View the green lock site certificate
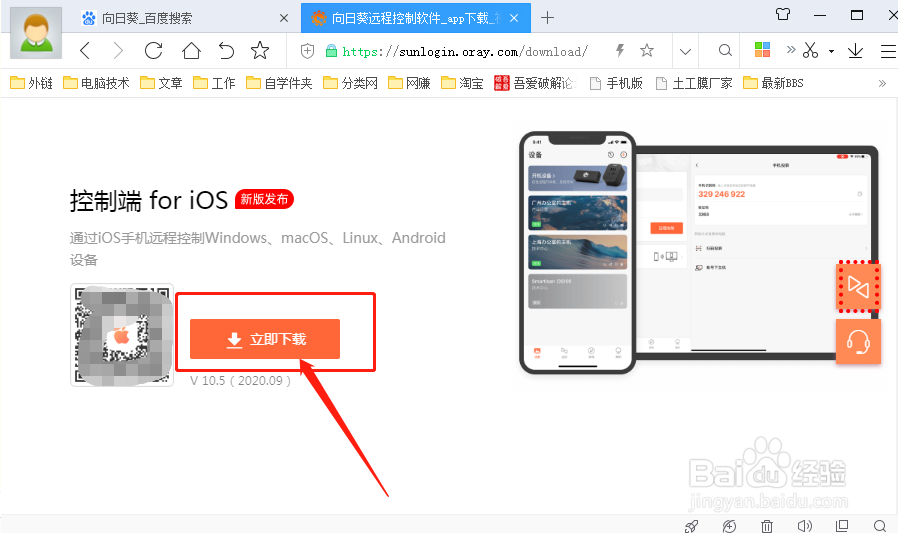898x533 pixels. 331,52
